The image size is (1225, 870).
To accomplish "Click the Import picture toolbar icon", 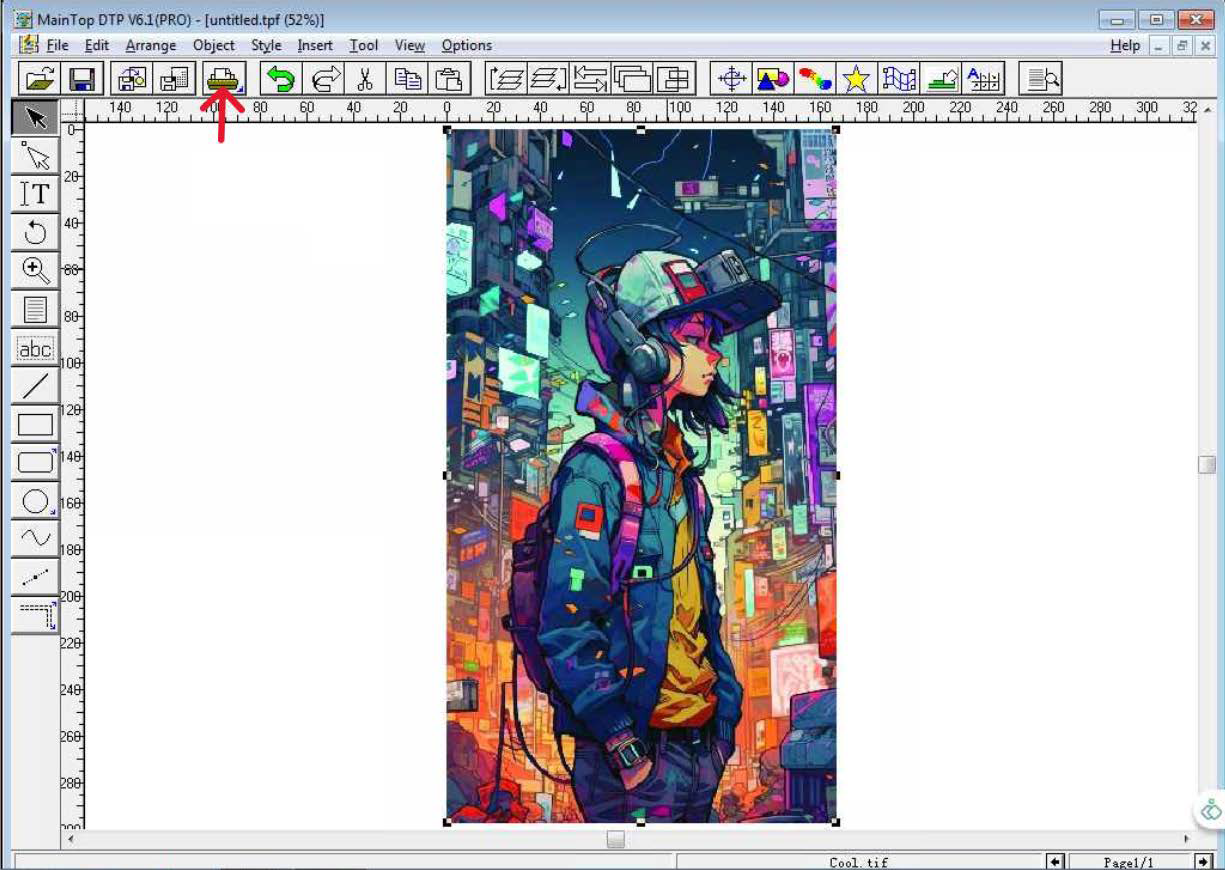I will [132, 78].
